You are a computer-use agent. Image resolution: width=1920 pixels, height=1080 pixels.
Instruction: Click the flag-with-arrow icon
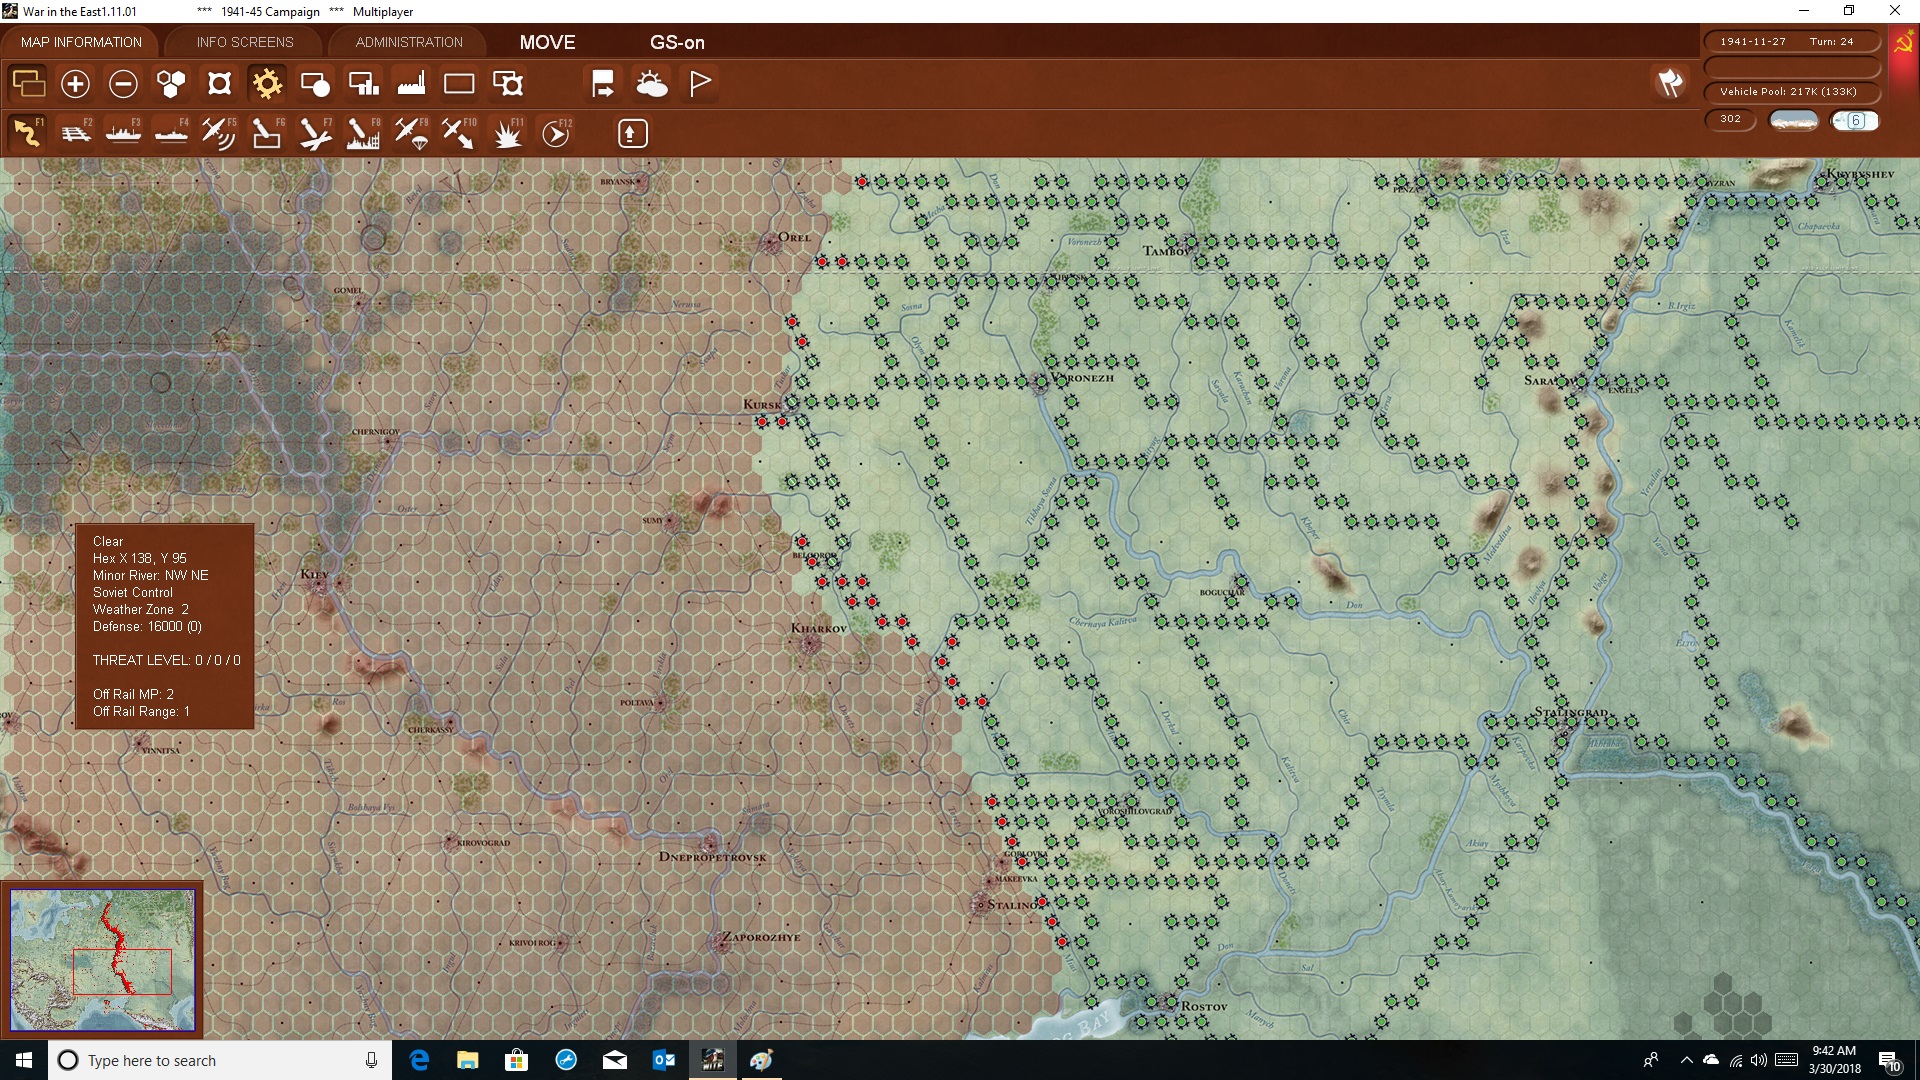(x=603, y=84)
